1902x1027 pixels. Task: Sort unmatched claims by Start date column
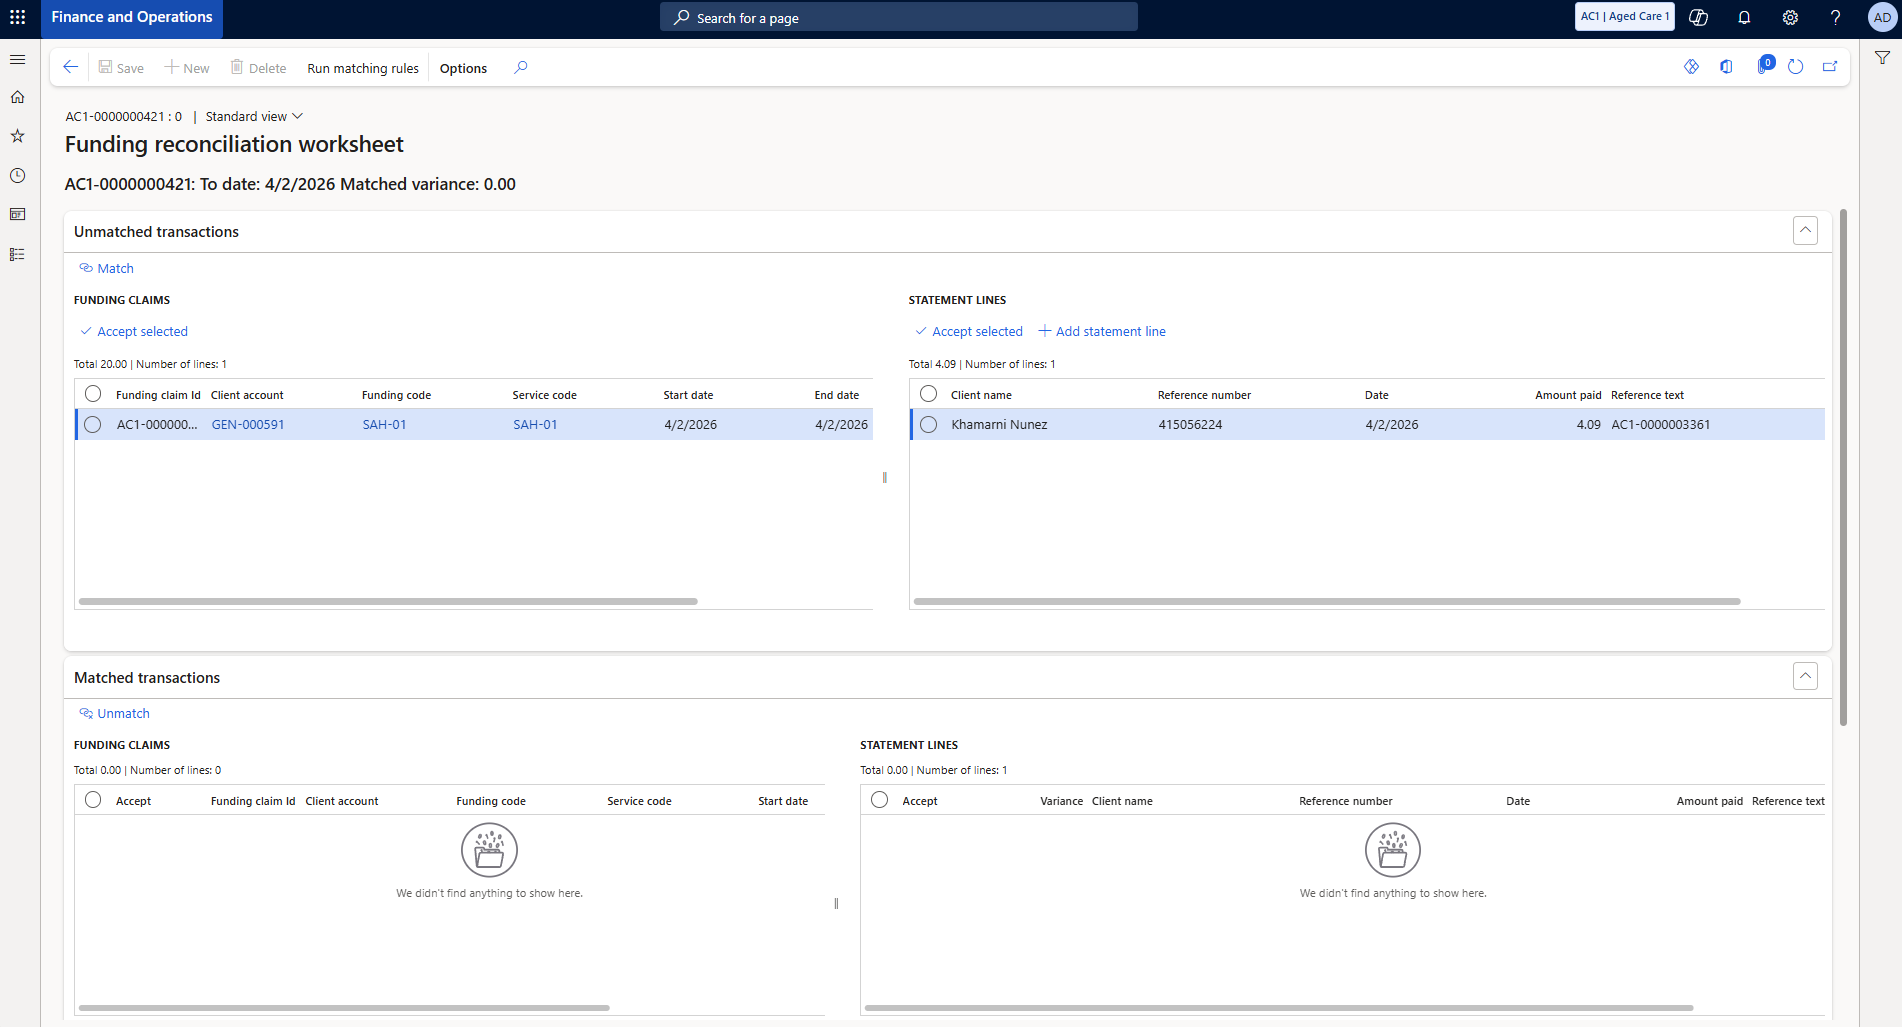point(688,395)
